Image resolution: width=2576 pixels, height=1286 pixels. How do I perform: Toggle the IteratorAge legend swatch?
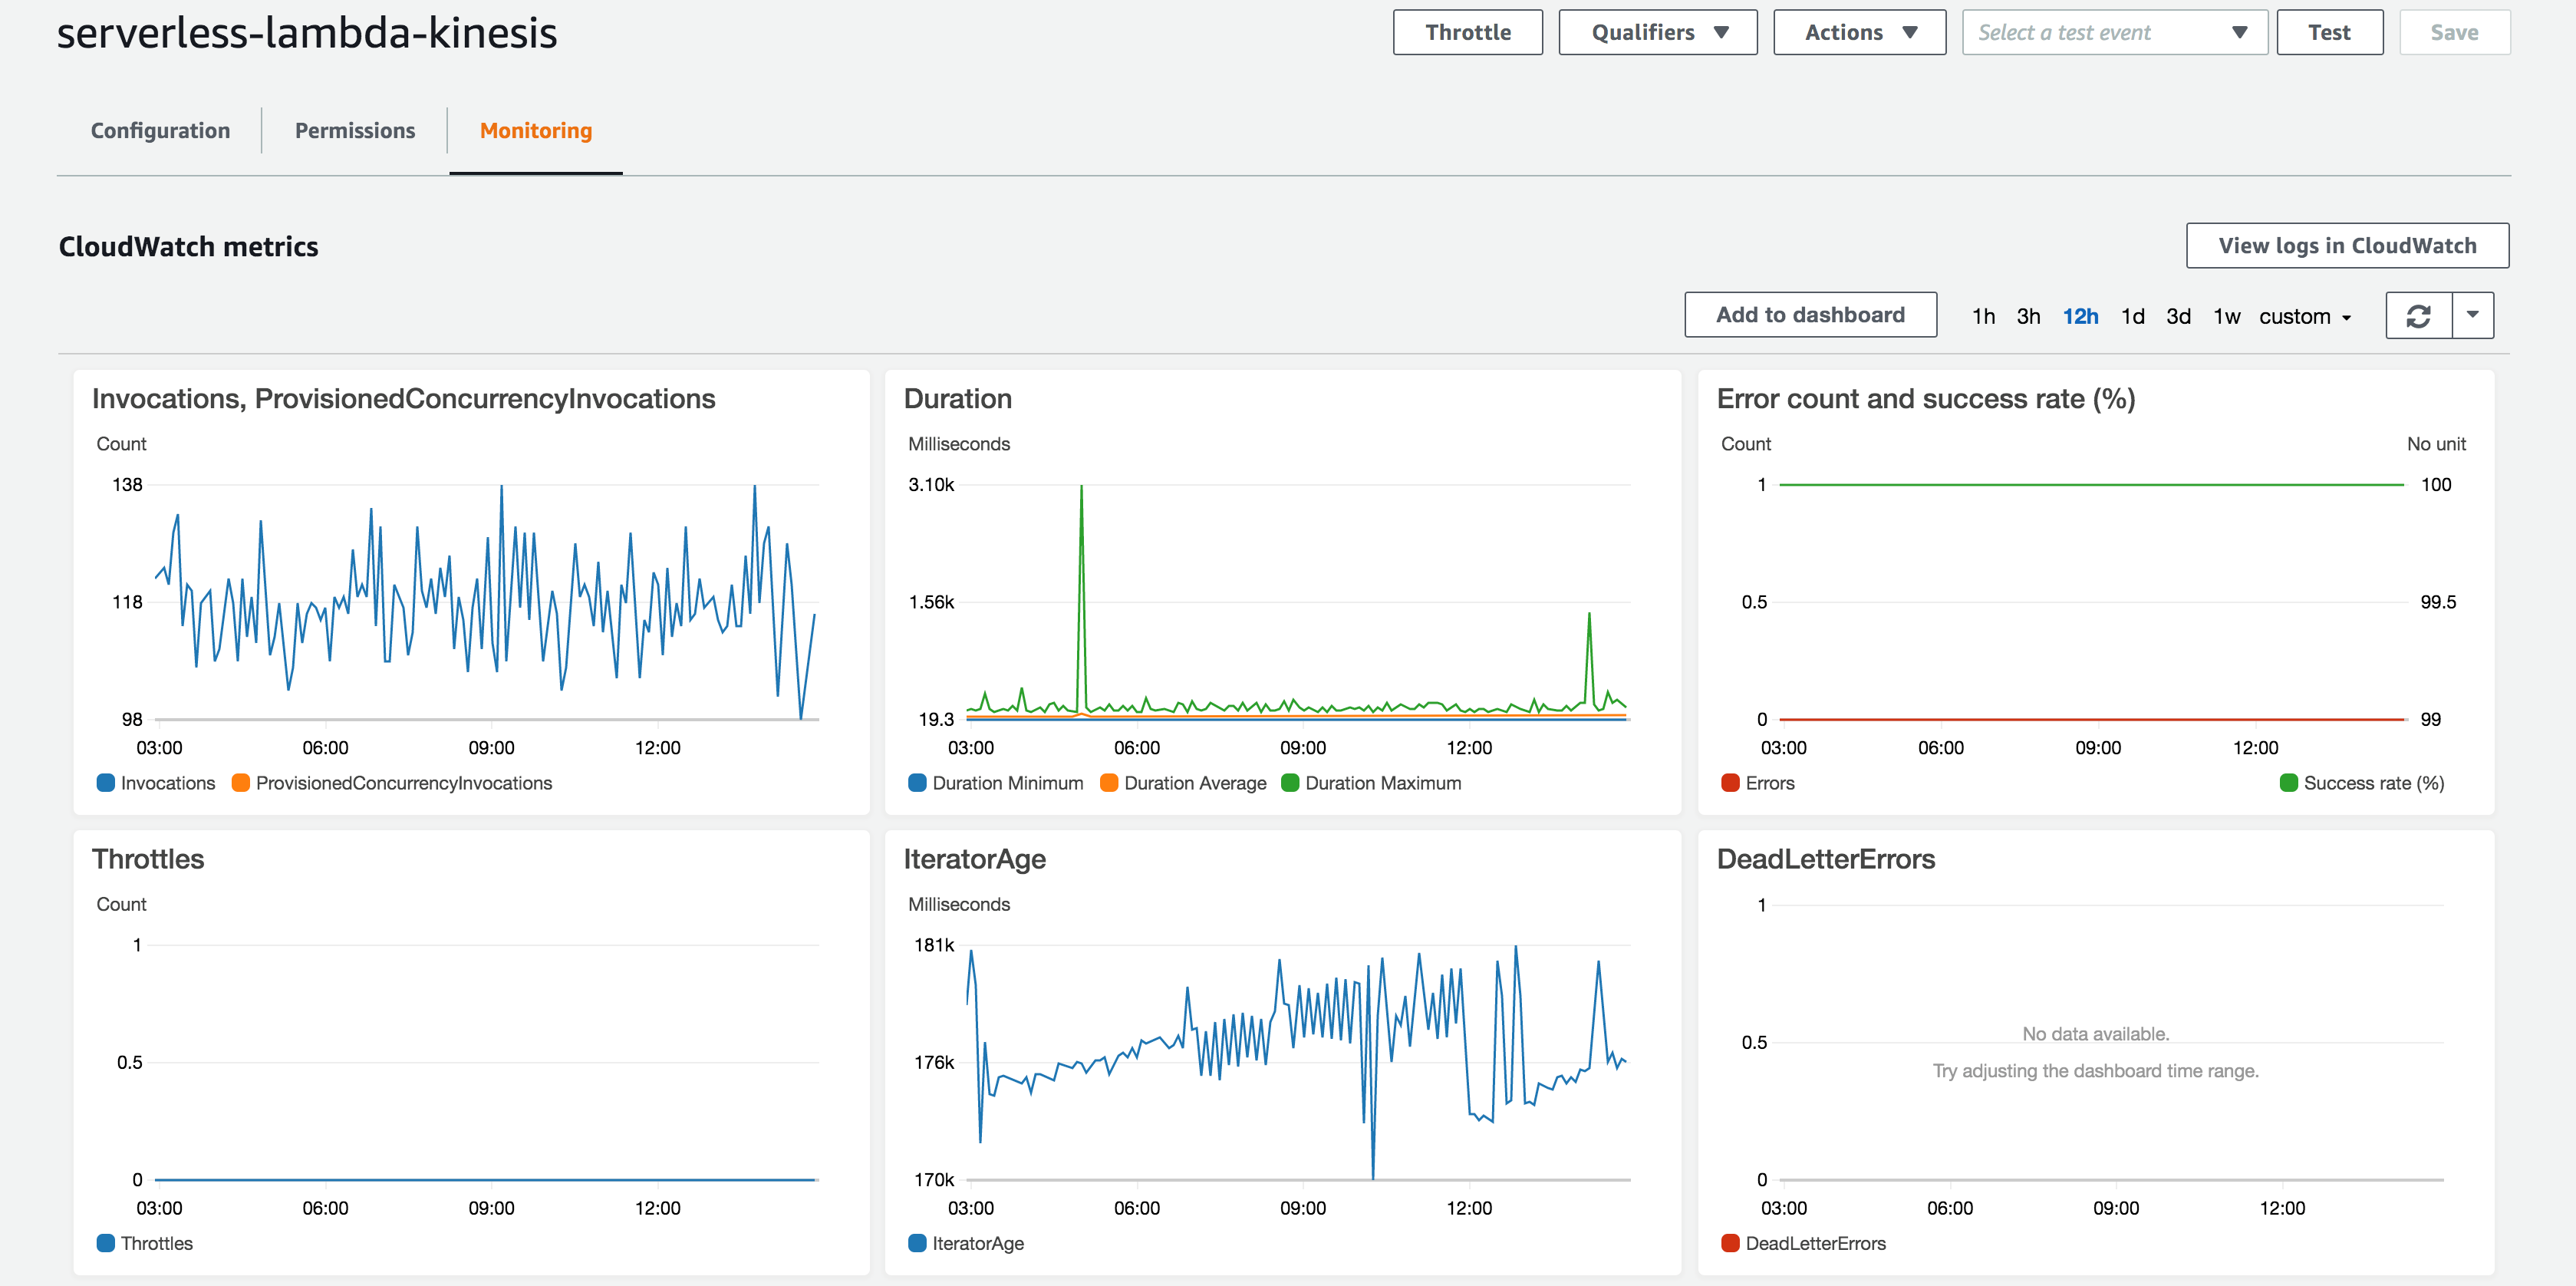[916, 1243]
